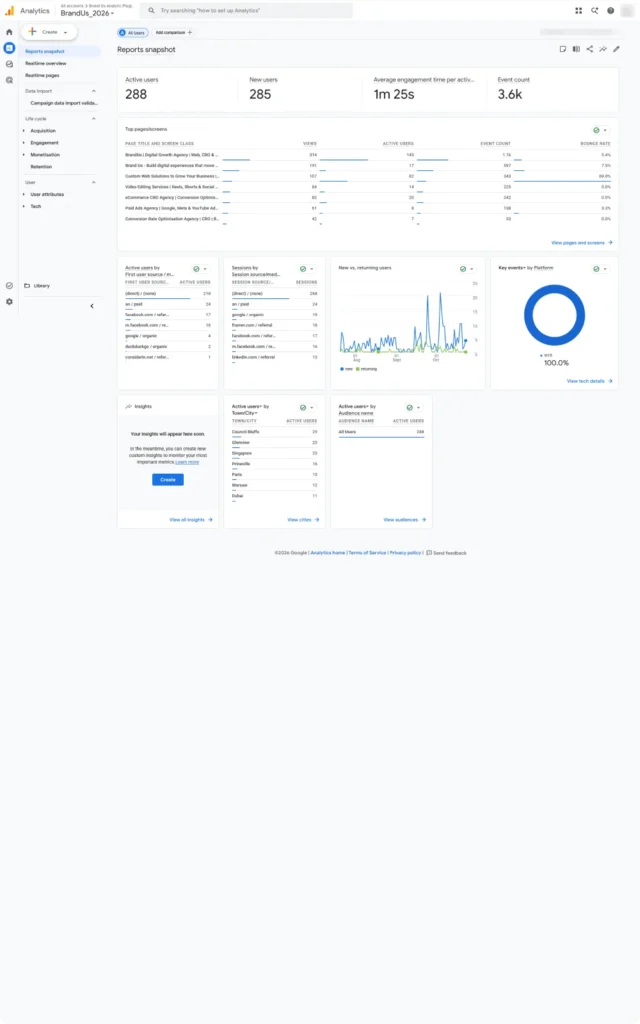
Task: Open Realtime overview in sidebar
Action: (46, 63)
